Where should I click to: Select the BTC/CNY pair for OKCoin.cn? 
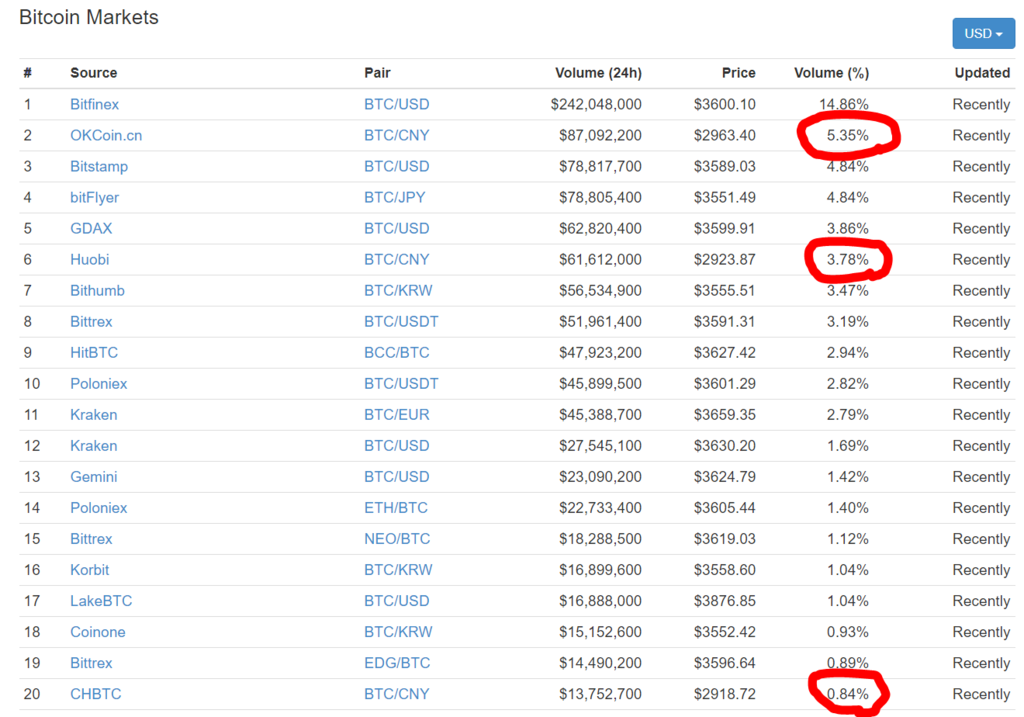[x=396, y=135]
